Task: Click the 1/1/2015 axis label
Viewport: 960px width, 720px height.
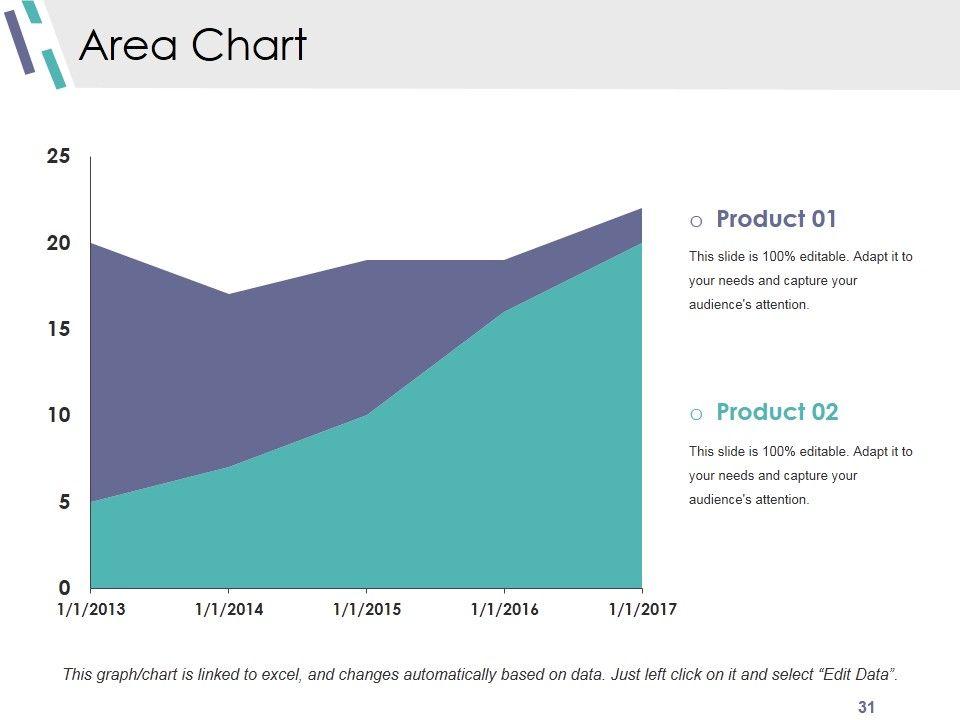Action: 366,610
